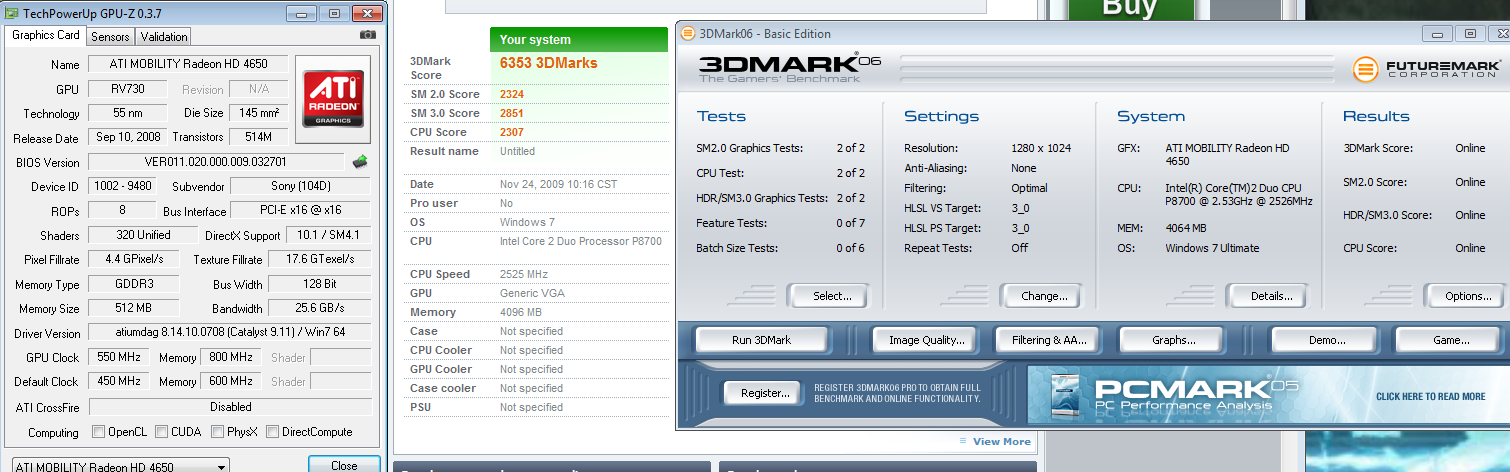
Task: Switch to the Graphics Card tab
Action: click(45, 35)
